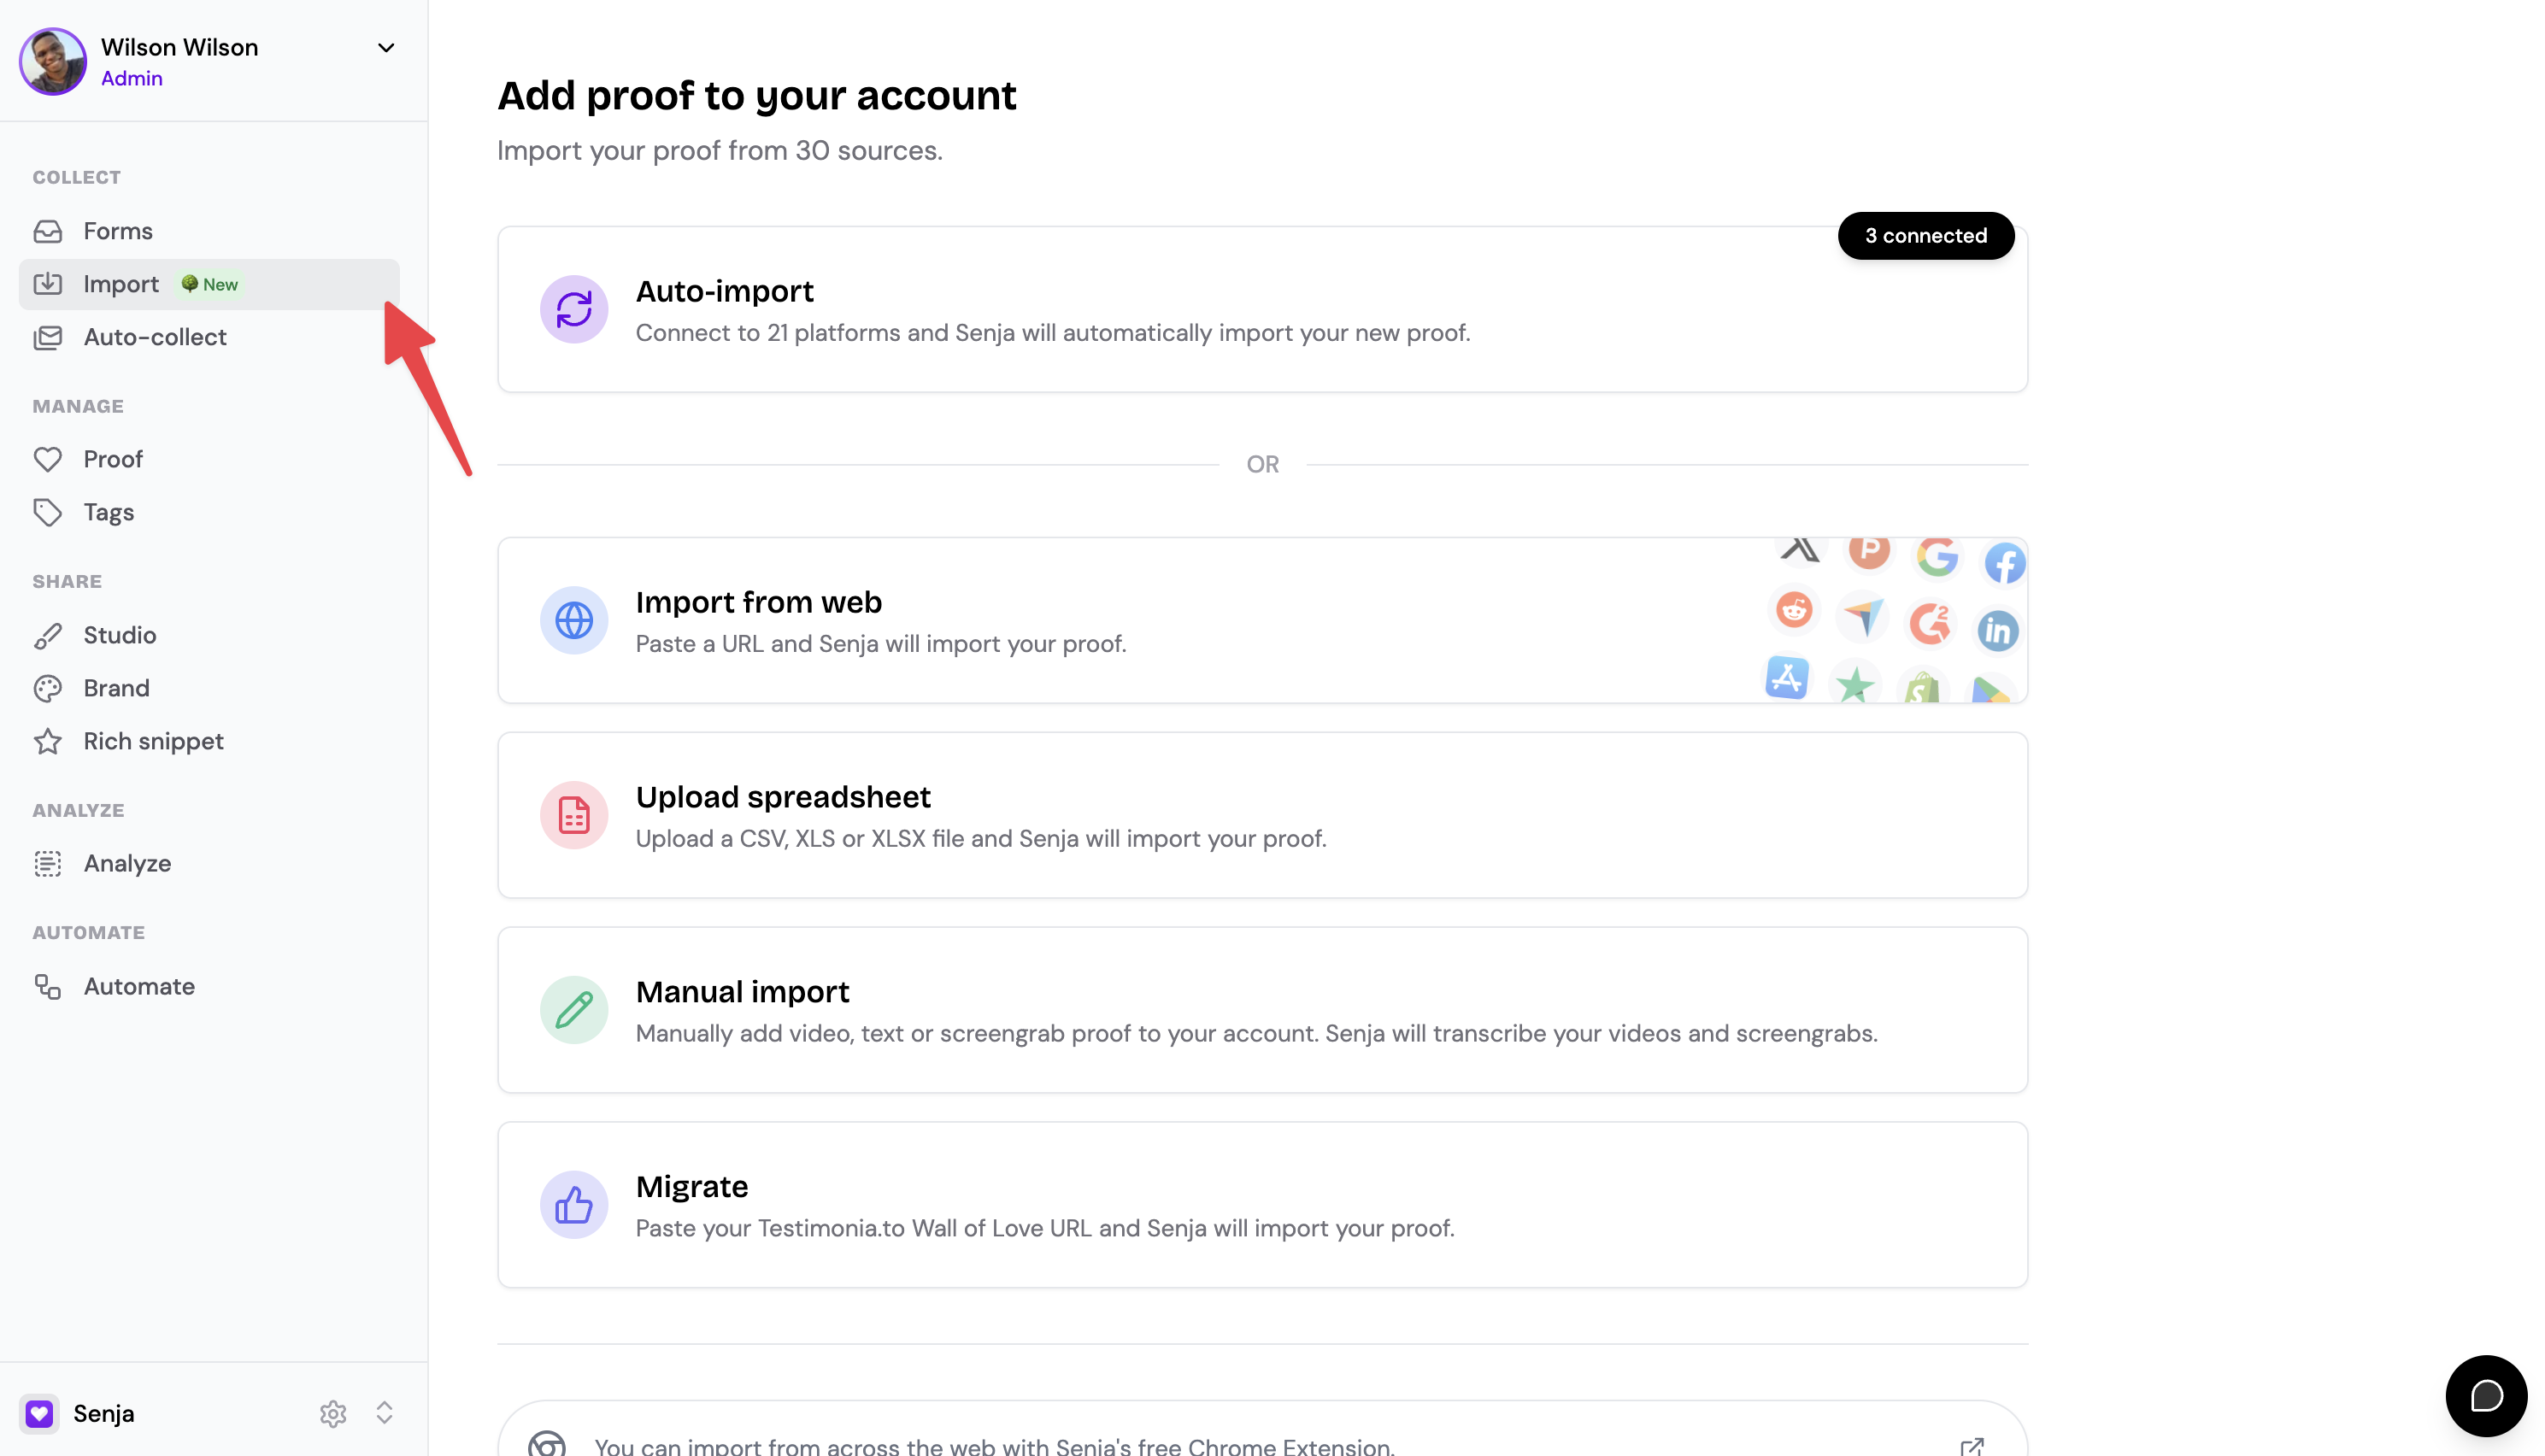This screenshot has width=2545, height=1456.
Task: Click the Rich snippet star icon
Action: point(47,741)
